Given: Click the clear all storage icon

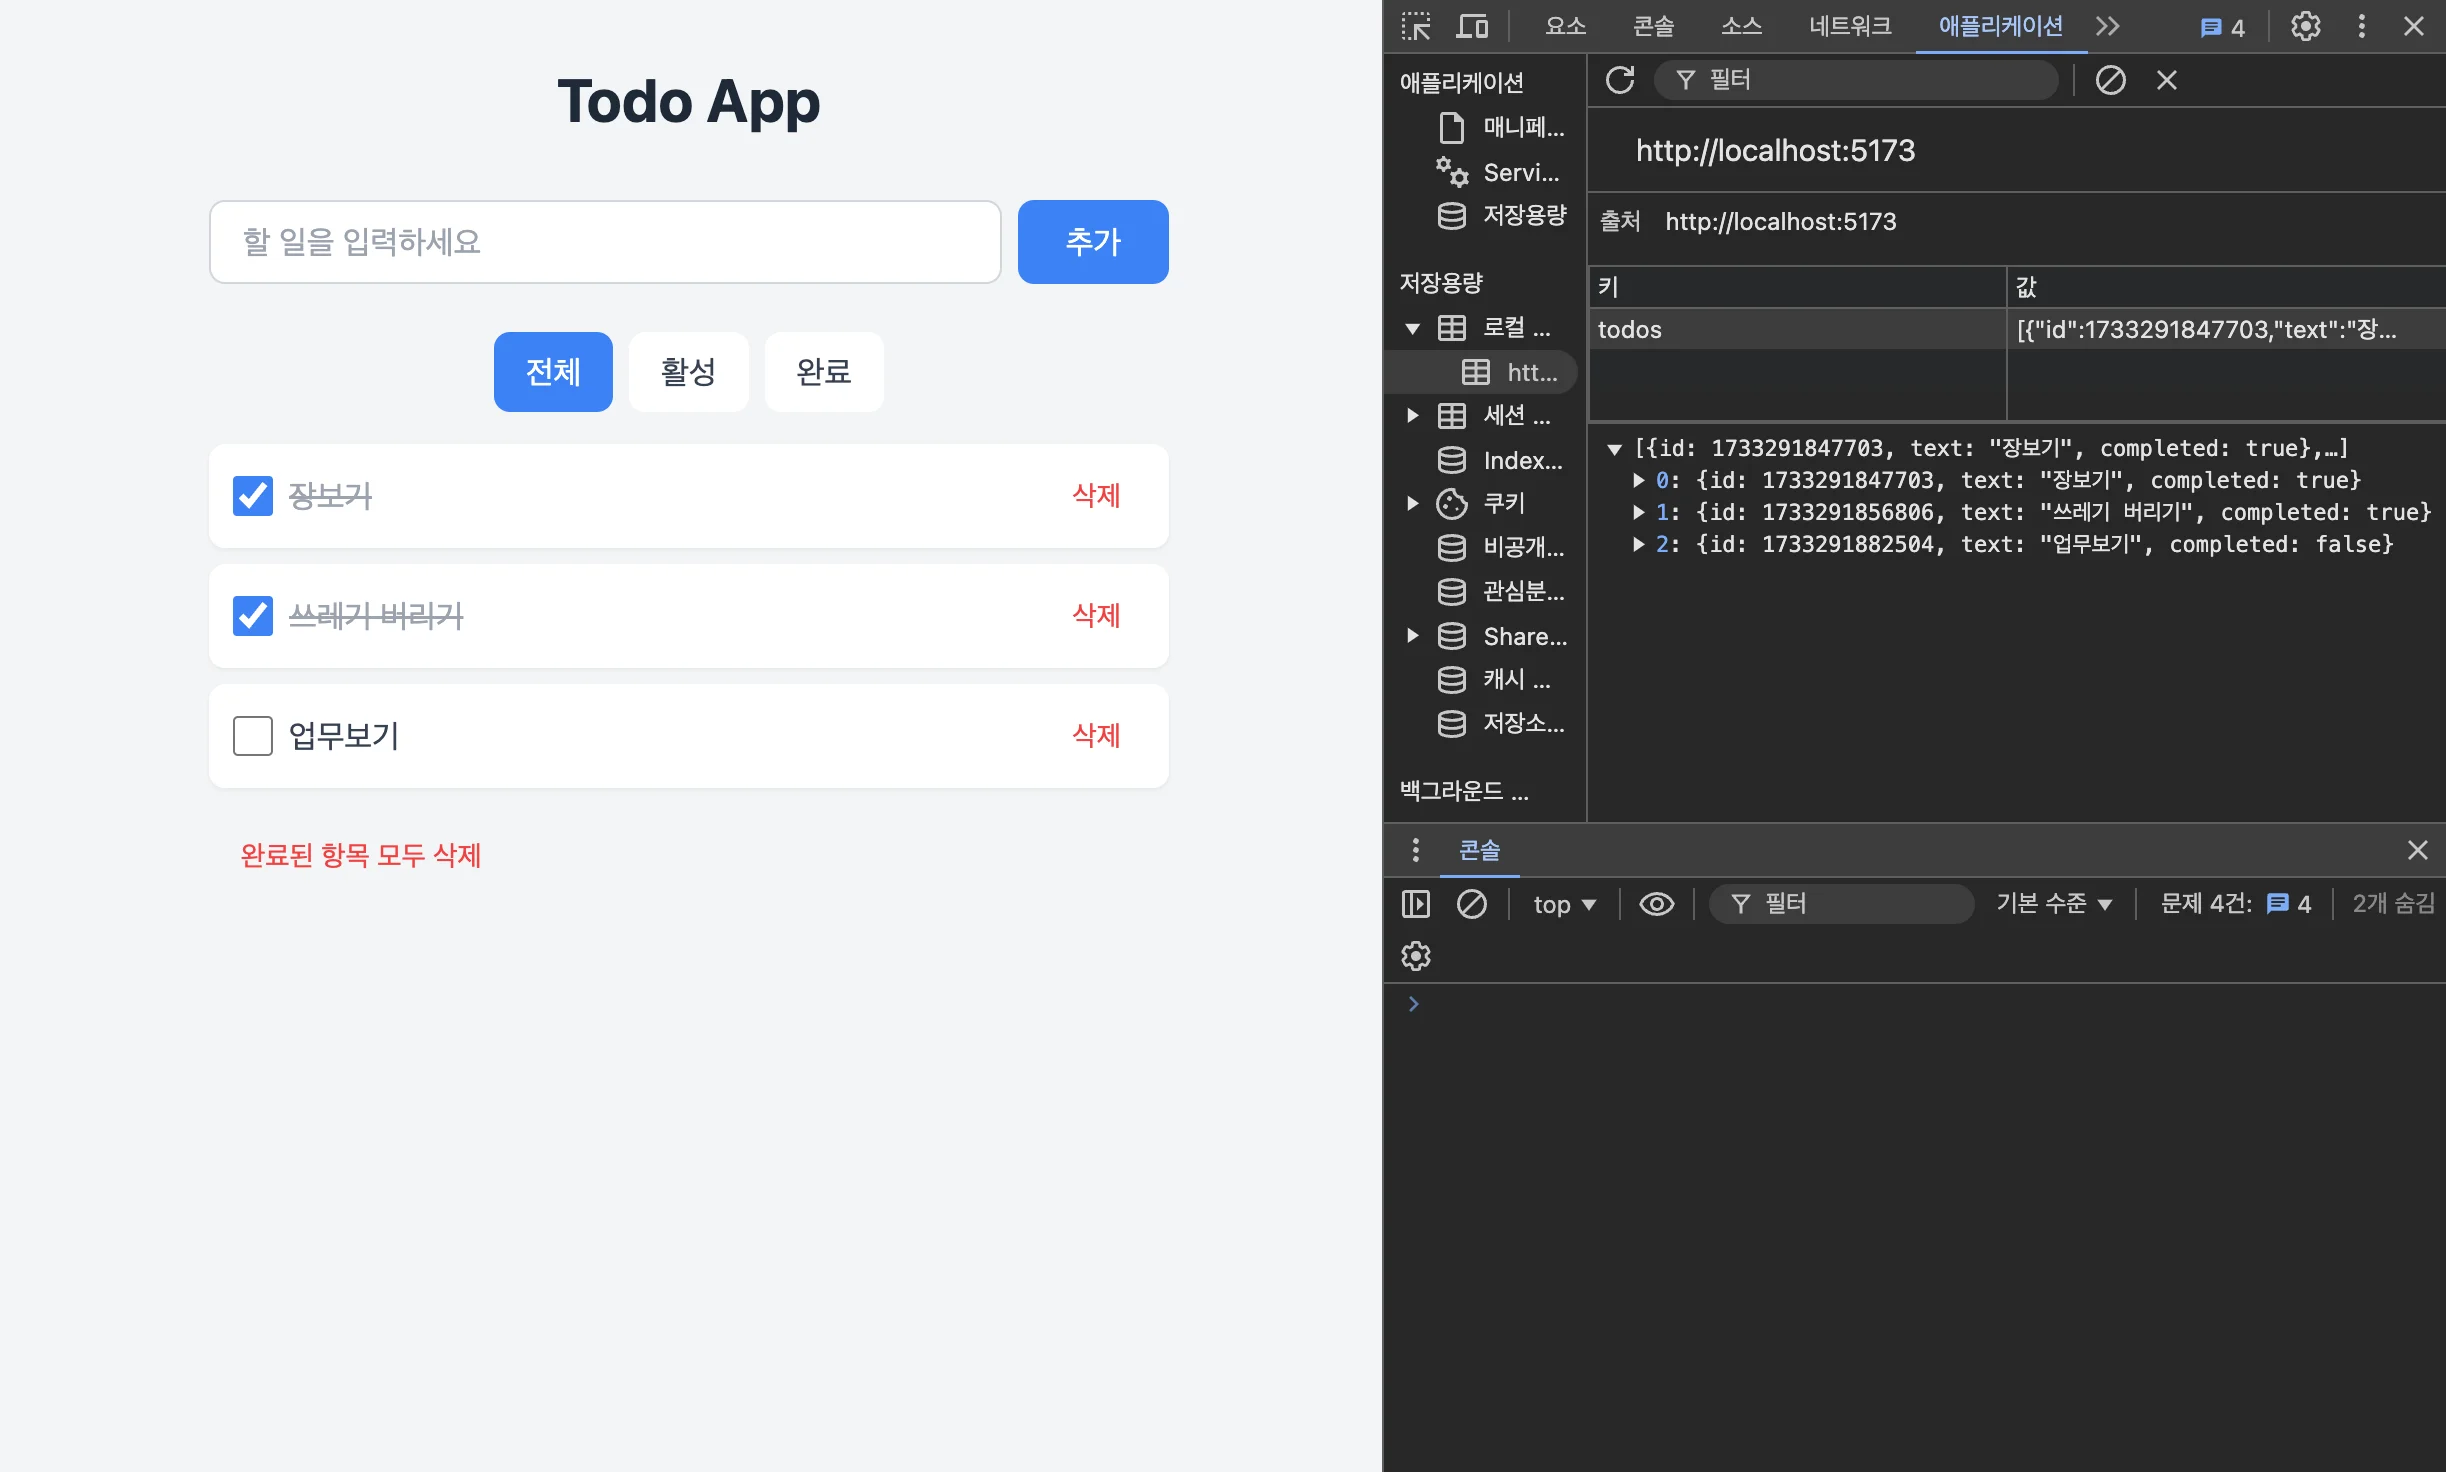Looking at the screenshot, I should point(2110,80).
